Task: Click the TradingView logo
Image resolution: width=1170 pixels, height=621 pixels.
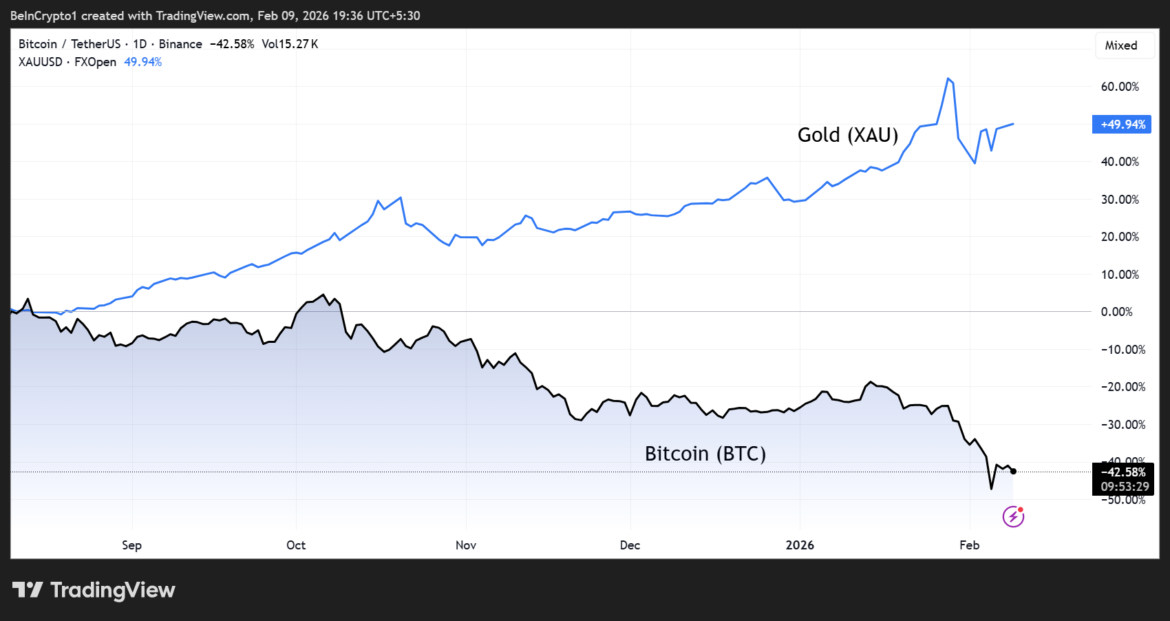Action: tap(93, 590)
